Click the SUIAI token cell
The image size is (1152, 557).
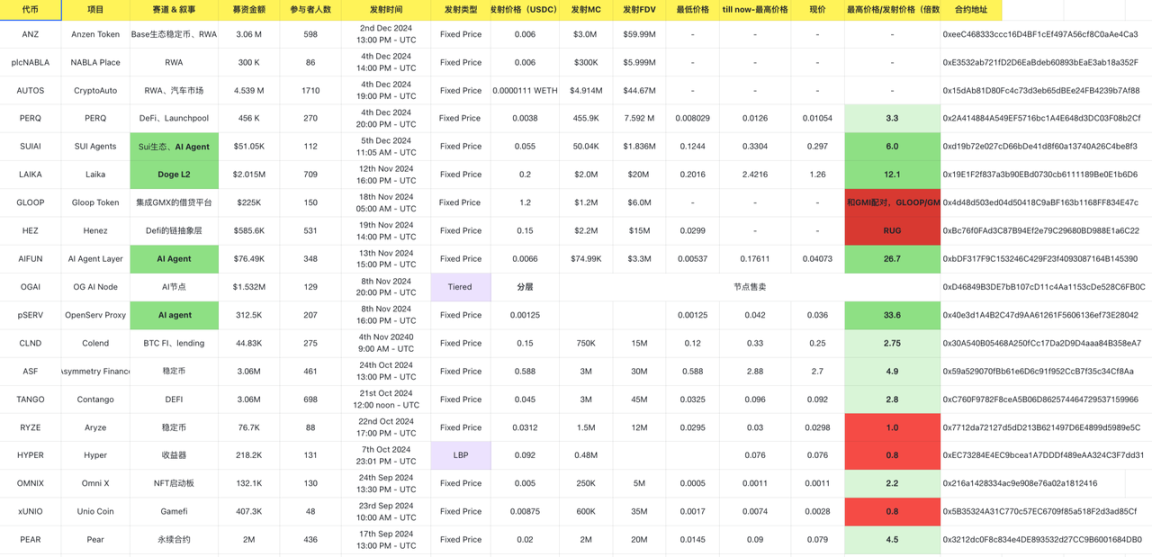click(x=30, y=147)
